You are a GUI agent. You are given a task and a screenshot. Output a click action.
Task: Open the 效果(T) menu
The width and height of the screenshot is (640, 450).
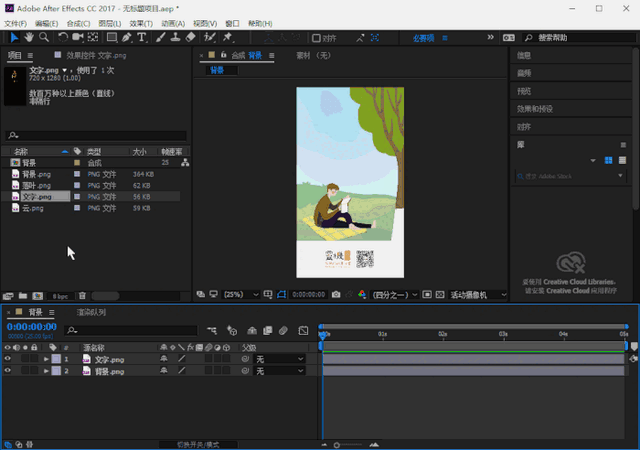point(141,23)
